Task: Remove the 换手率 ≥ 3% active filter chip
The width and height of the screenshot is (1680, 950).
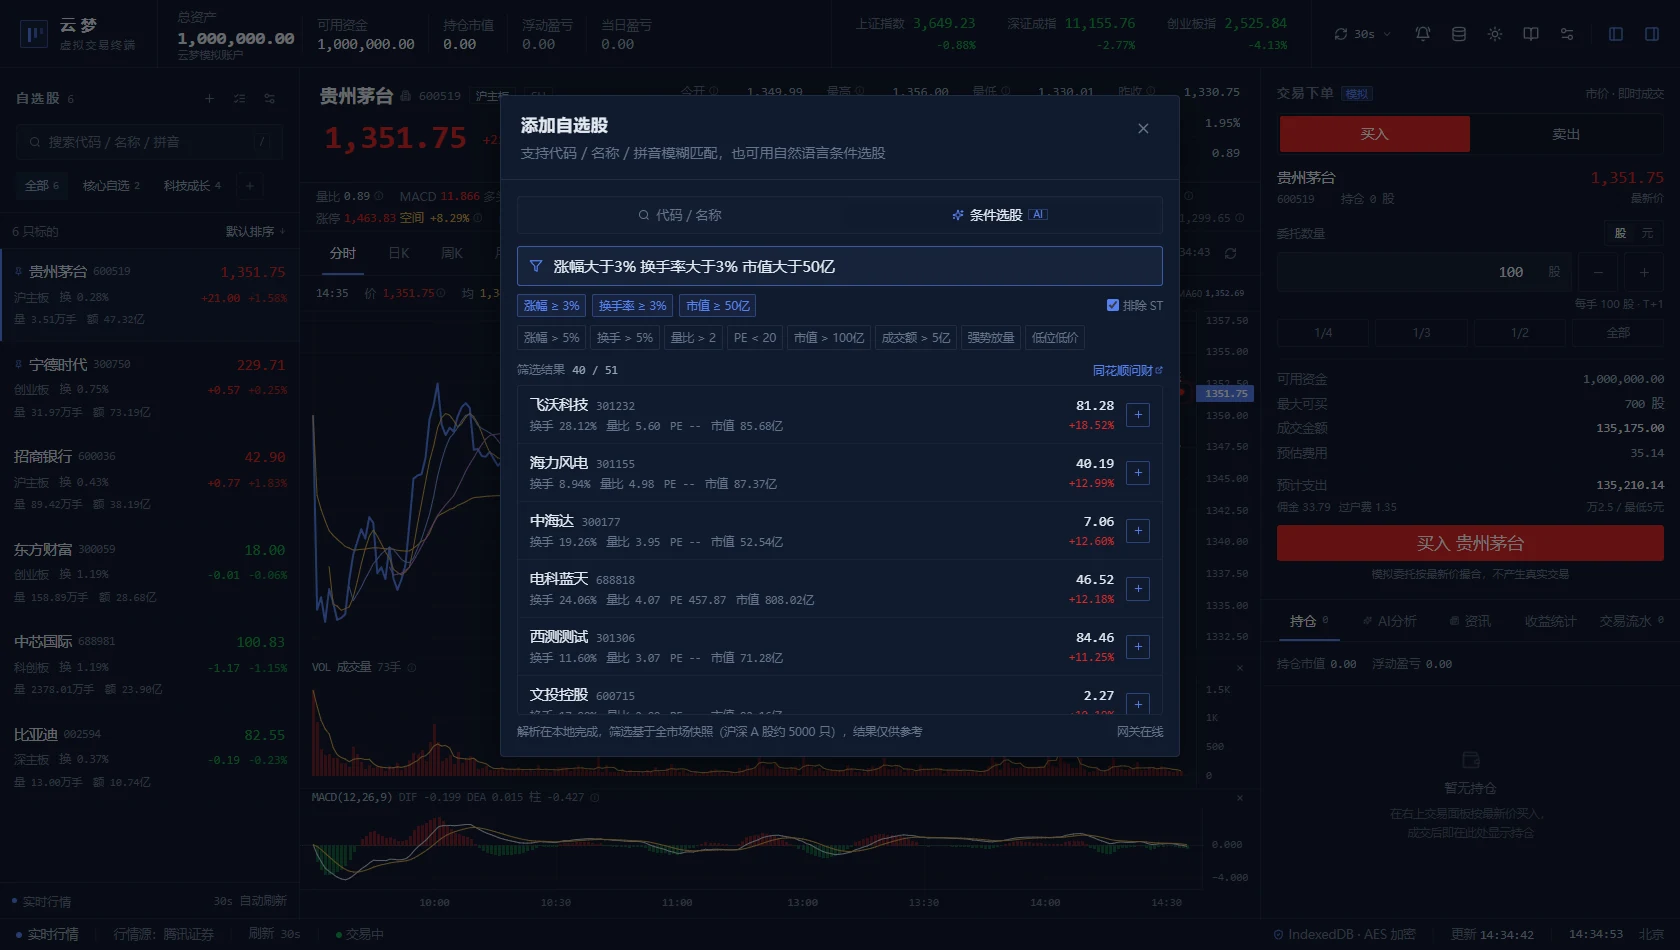Action: click(x=632, y=305)
